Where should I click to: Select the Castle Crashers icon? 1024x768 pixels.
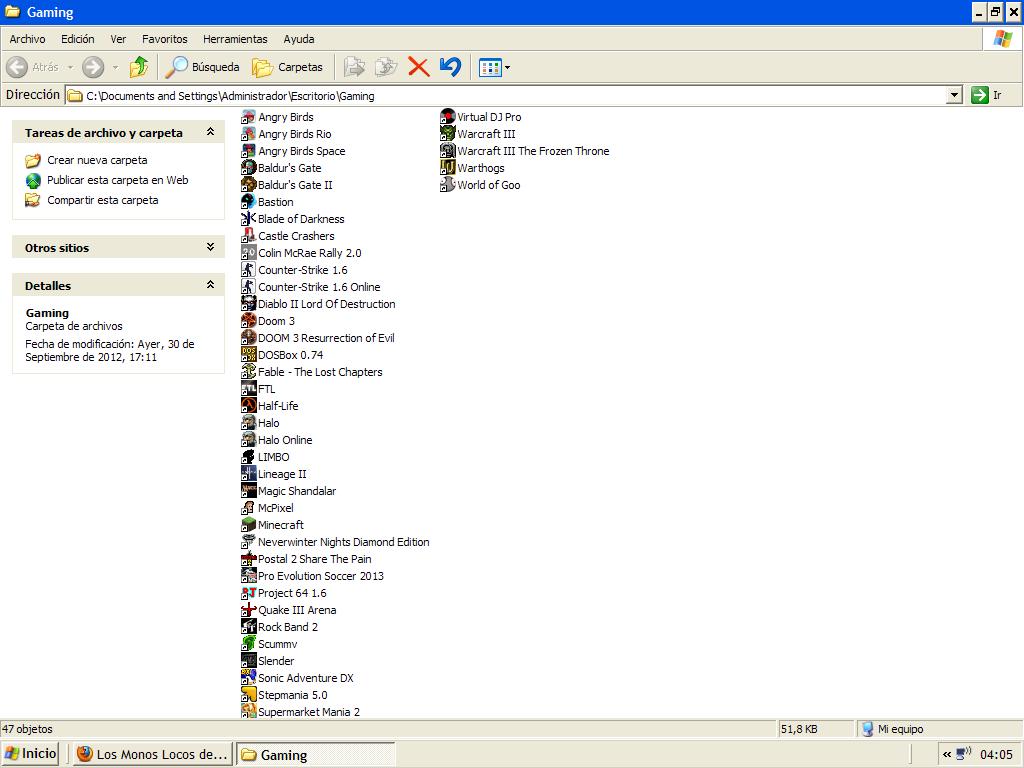(x=248, y=236)
